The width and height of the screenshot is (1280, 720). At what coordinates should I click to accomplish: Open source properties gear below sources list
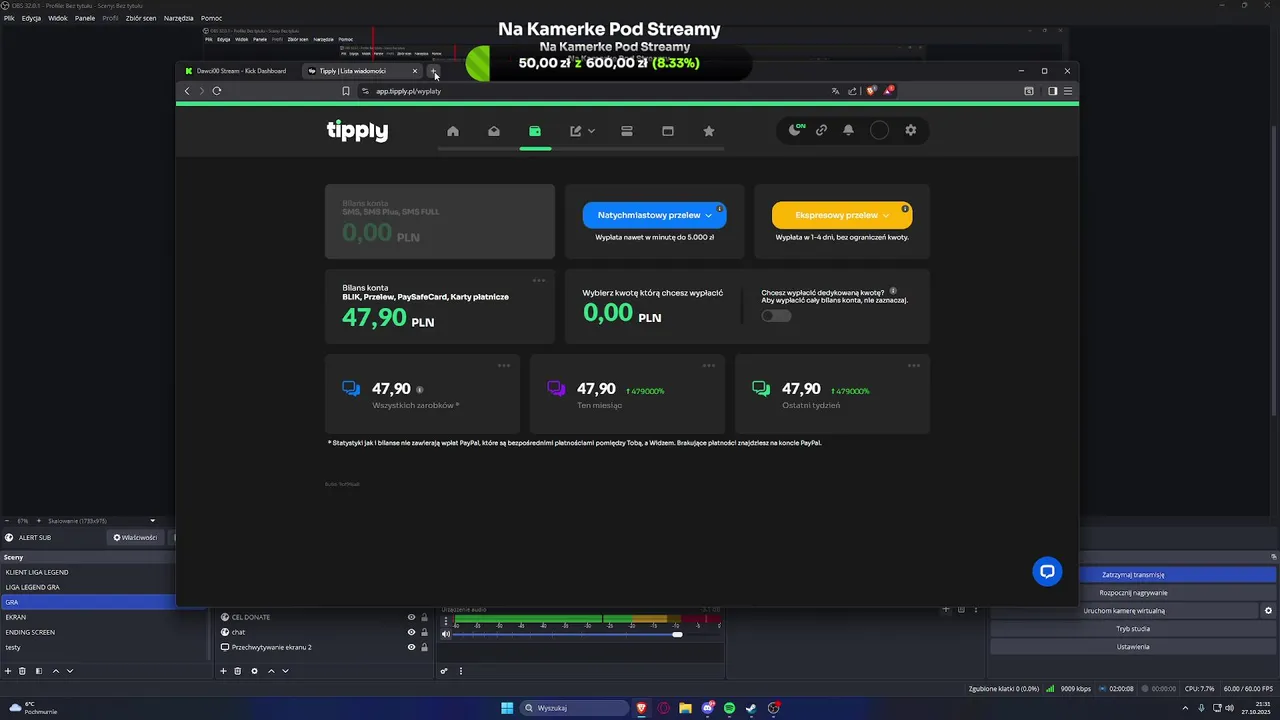[x=254, y=671]
